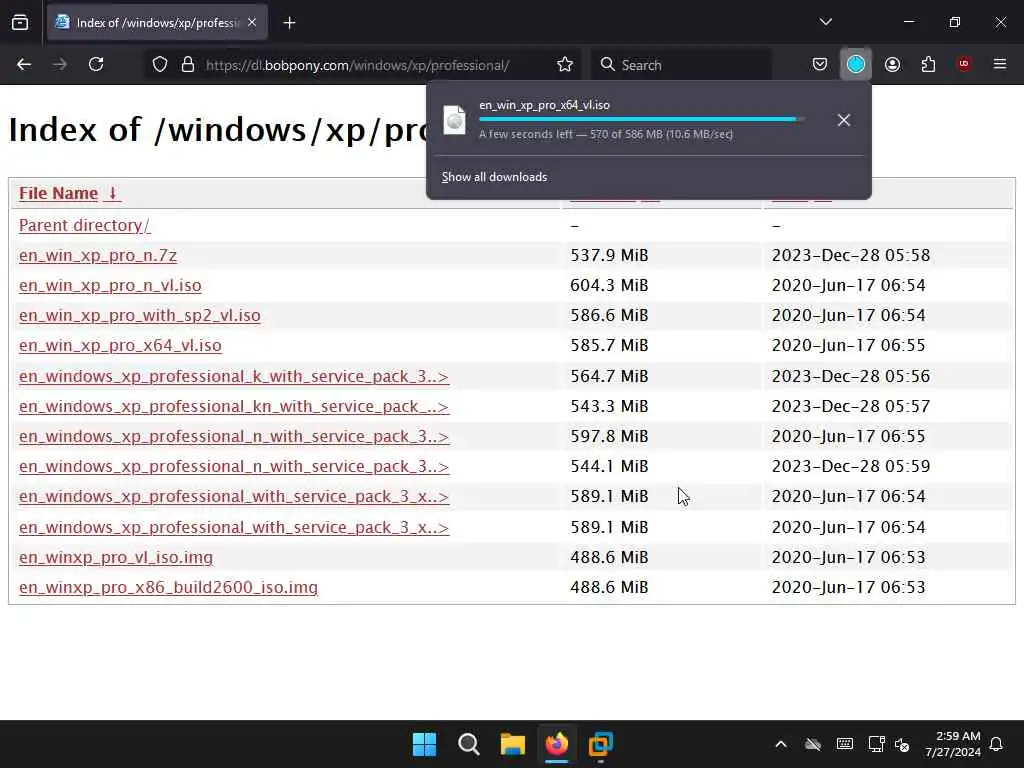Open the uBlock Origin extension
The height and width of the screenshot is (768, 1024).
[964, 64]
